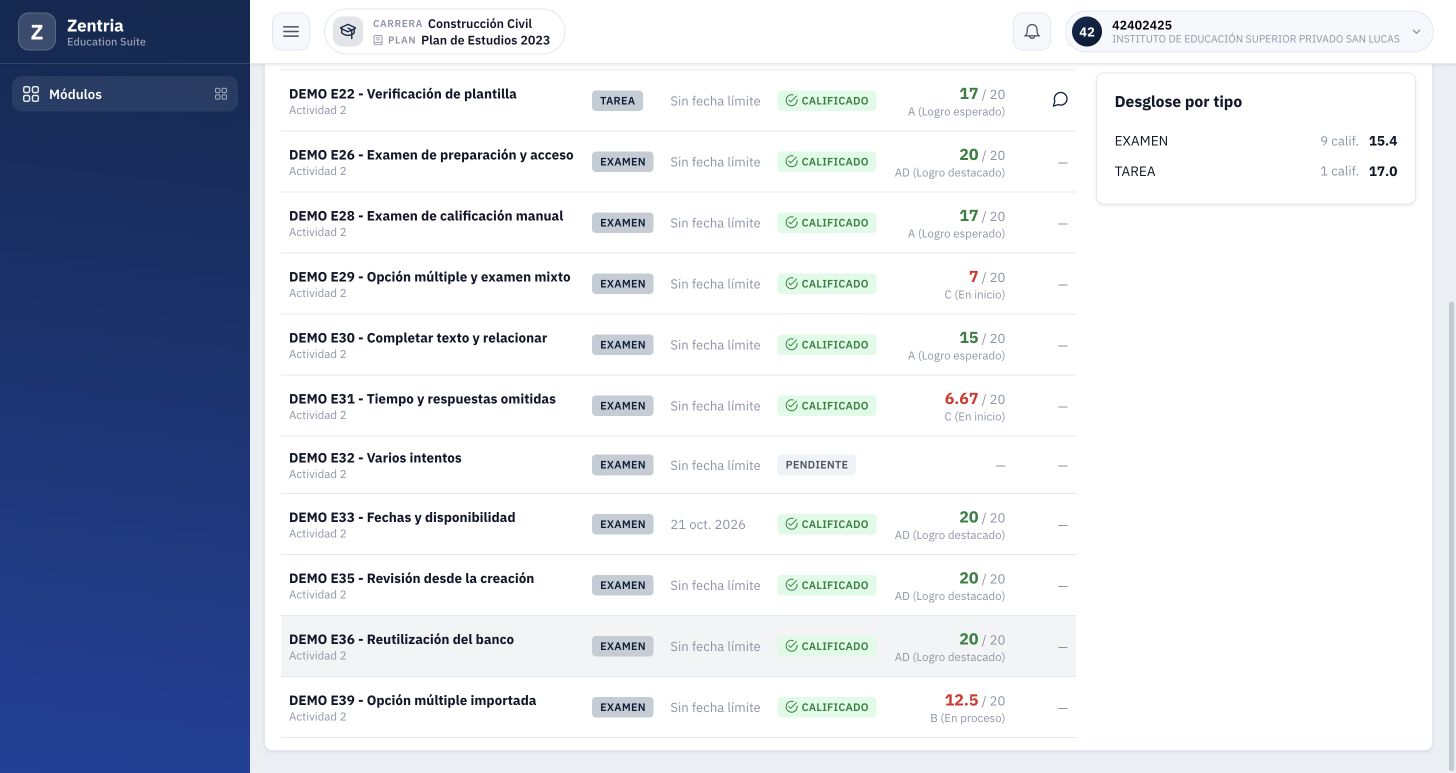Open DEMO E26 - Examen de preparación y acceso
This screenshot has width=1456, height=773.
coord(431,155)
